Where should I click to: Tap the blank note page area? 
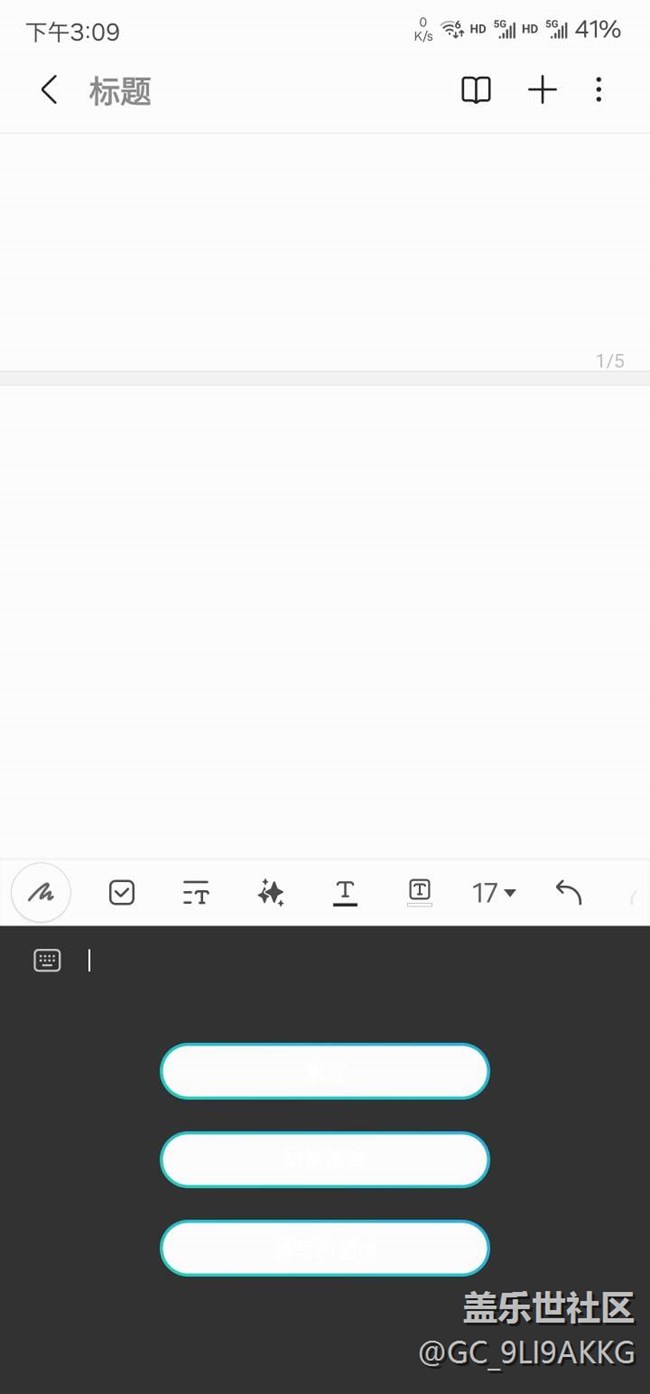point(325,620)
